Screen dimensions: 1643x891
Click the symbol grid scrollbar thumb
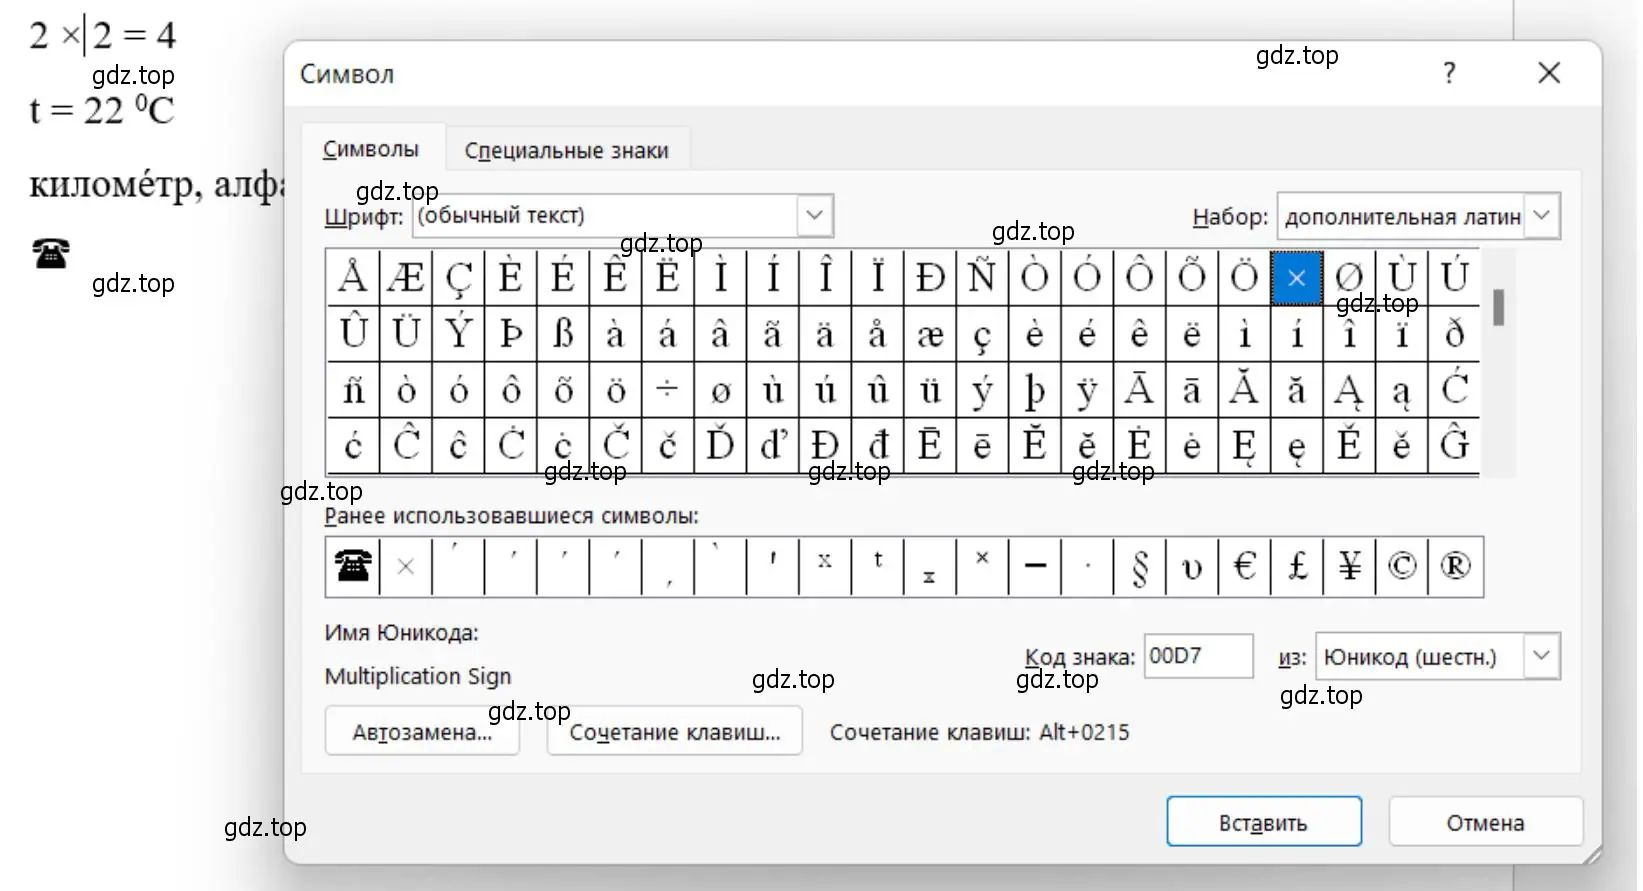point(1498,307)
